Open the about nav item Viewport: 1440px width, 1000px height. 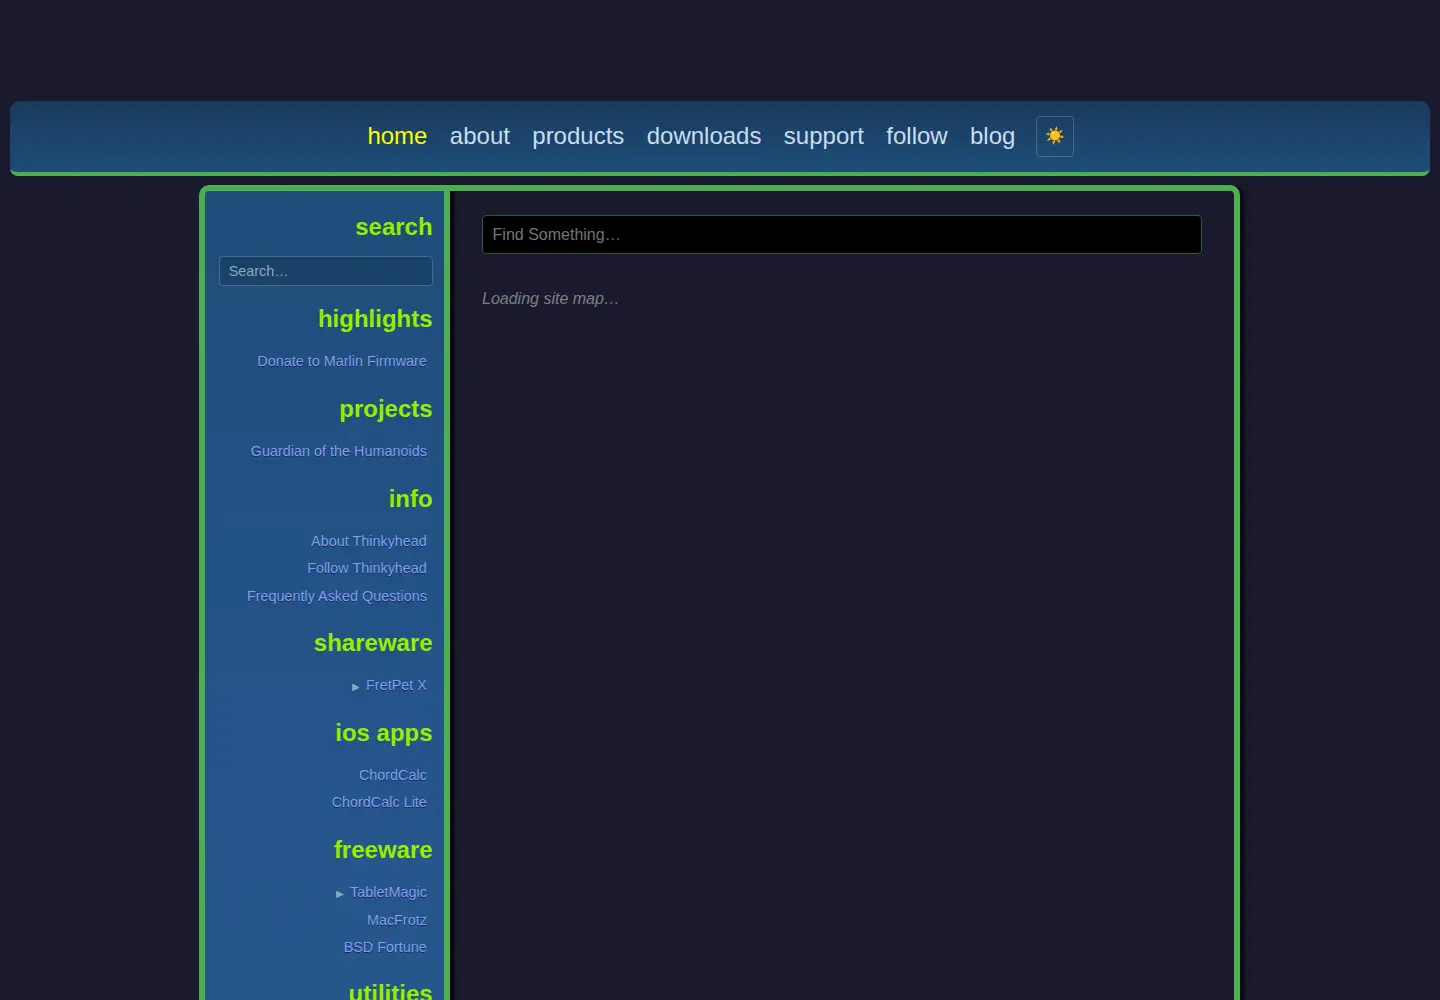coord(480,136)
